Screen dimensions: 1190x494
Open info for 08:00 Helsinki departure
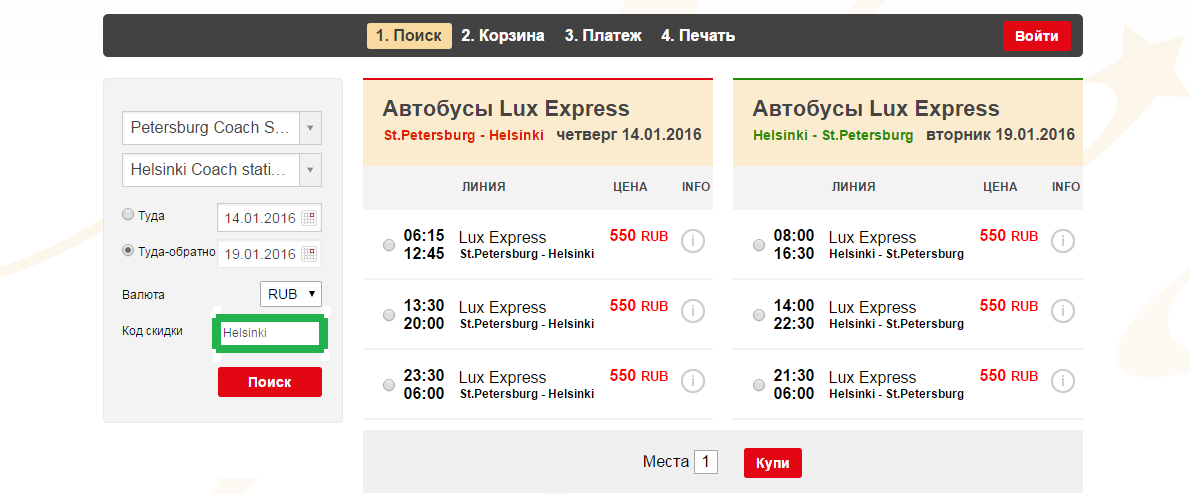[x=1063, y=242]
